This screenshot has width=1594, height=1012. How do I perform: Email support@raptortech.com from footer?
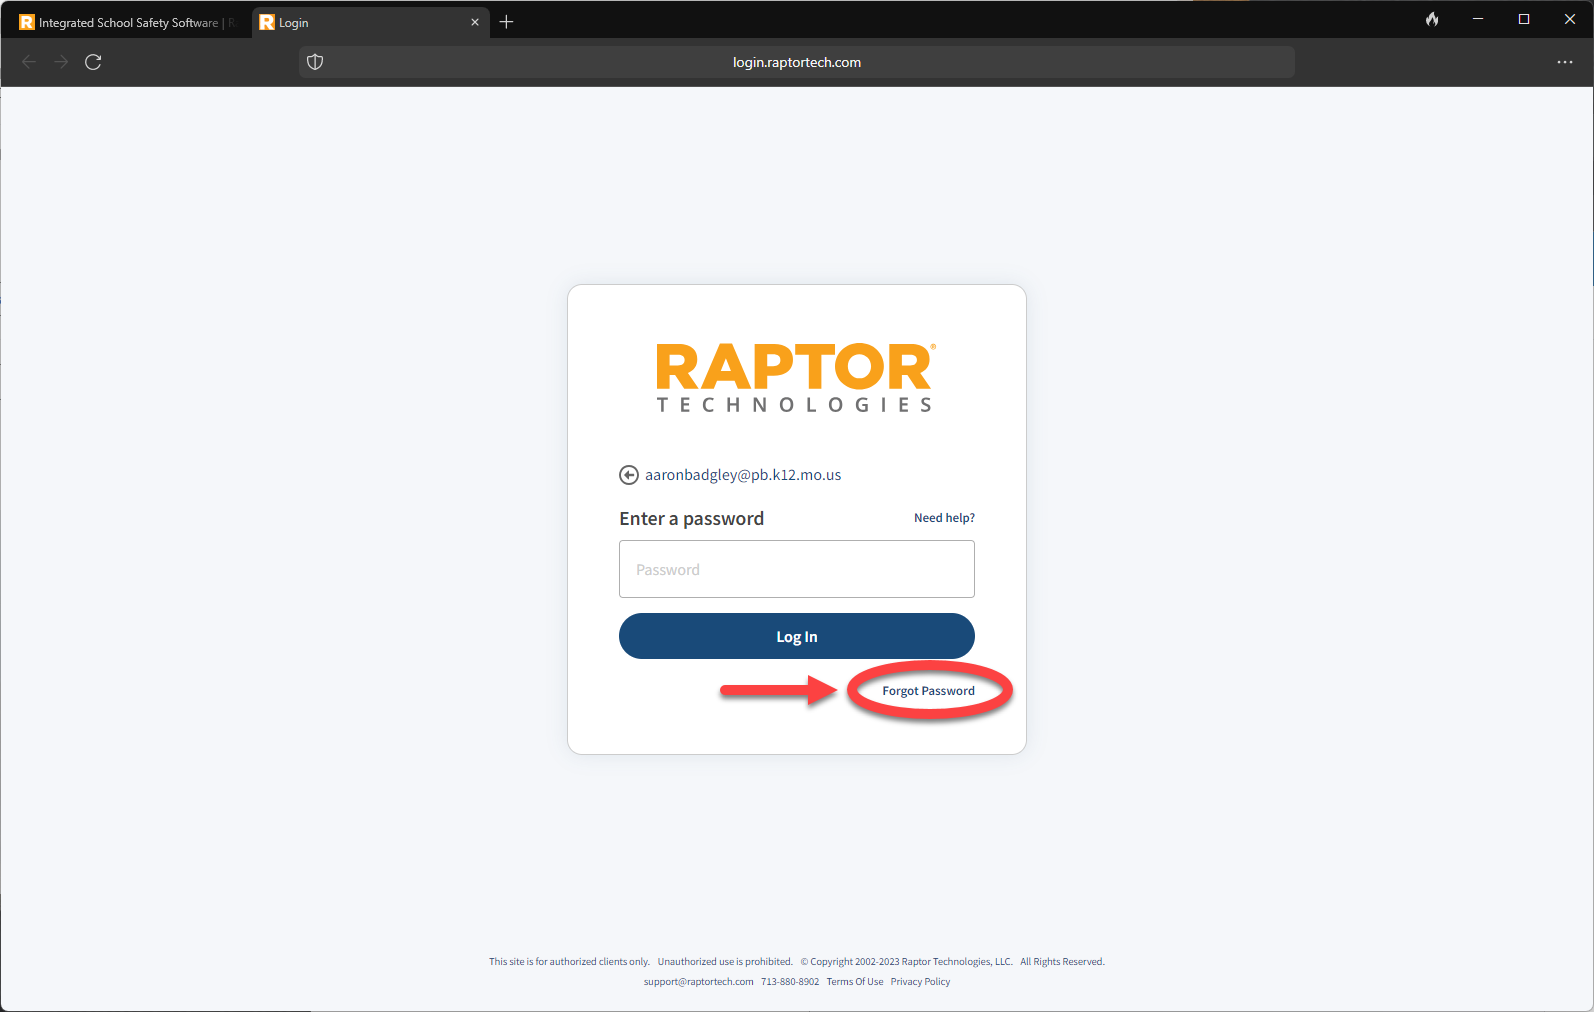click(698, 982)
